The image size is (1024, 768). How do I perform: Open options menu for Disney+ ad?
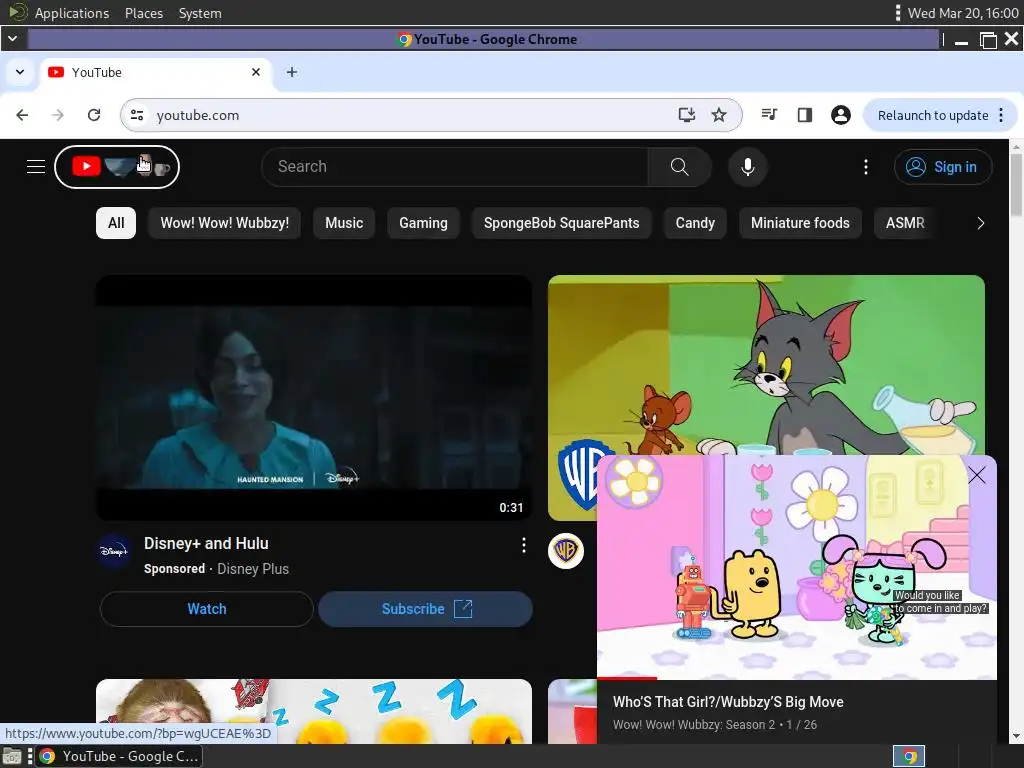pos(523,545)
